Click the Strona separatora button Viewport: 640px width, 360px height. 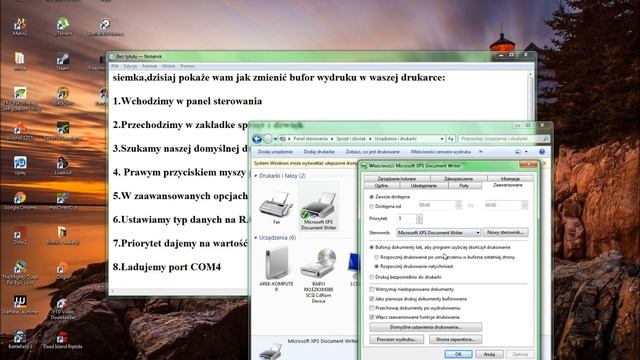456,339
